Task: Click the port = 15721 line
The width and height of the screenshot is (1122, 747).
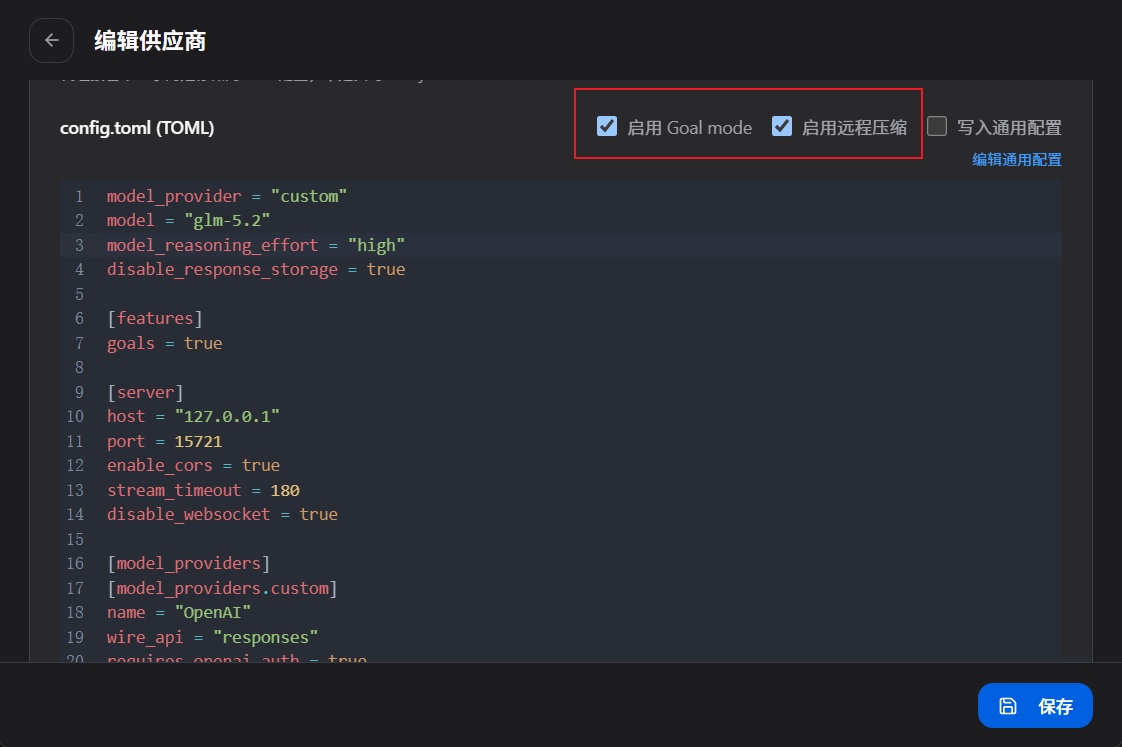Action: pos(165,441)
